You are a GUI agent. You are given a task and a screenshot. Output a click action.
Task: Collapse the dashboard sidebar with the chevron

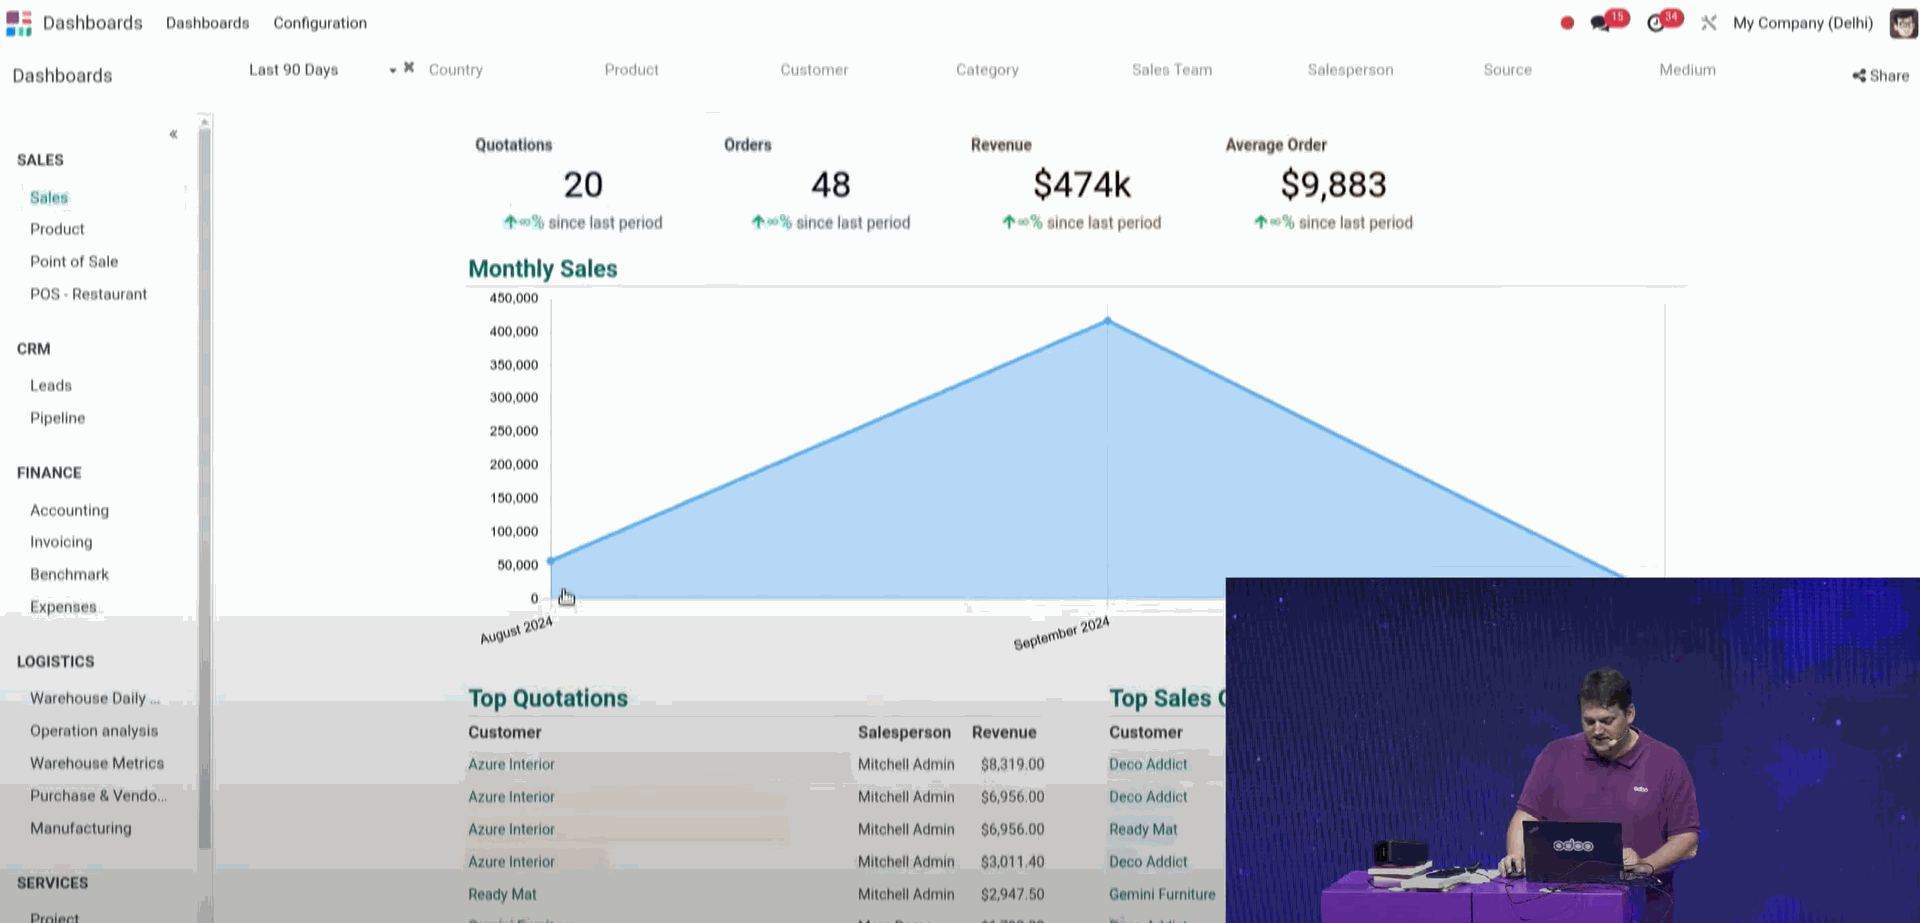[173, 134]
